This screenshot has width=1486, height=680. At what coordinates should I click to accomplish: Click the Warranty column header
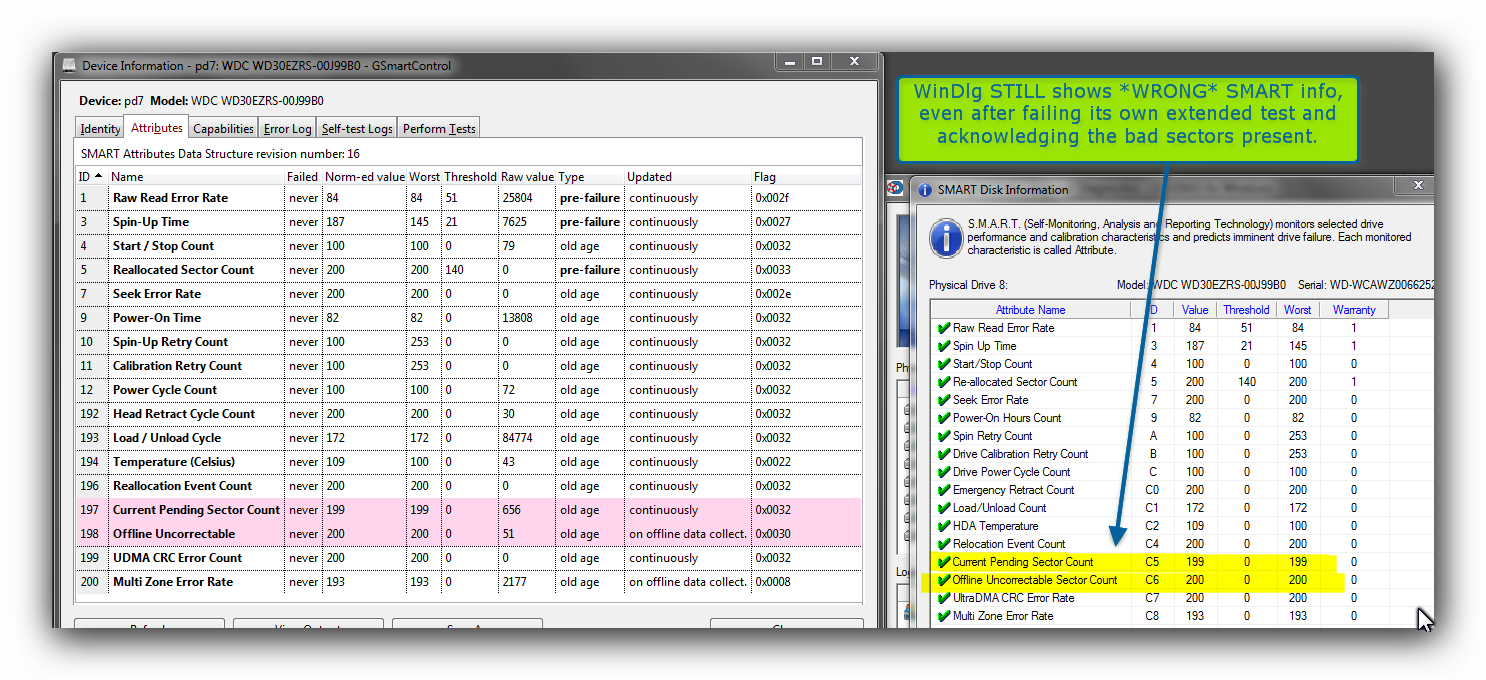tap(1354, 310)
